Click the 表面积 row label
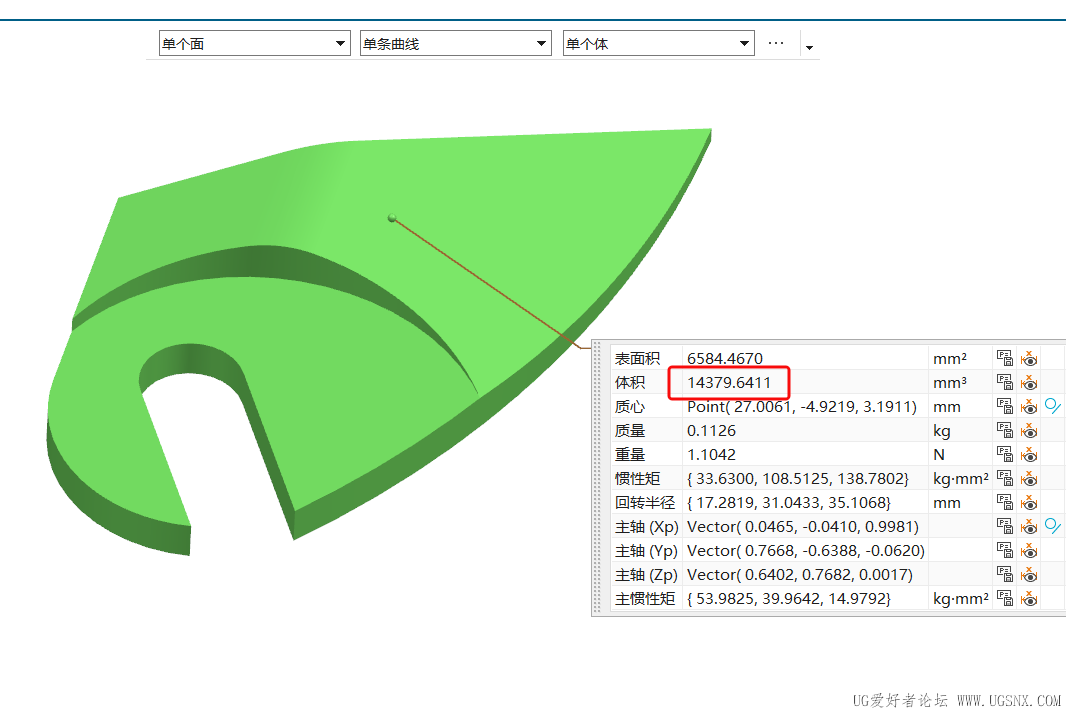 tap(637, 358)
